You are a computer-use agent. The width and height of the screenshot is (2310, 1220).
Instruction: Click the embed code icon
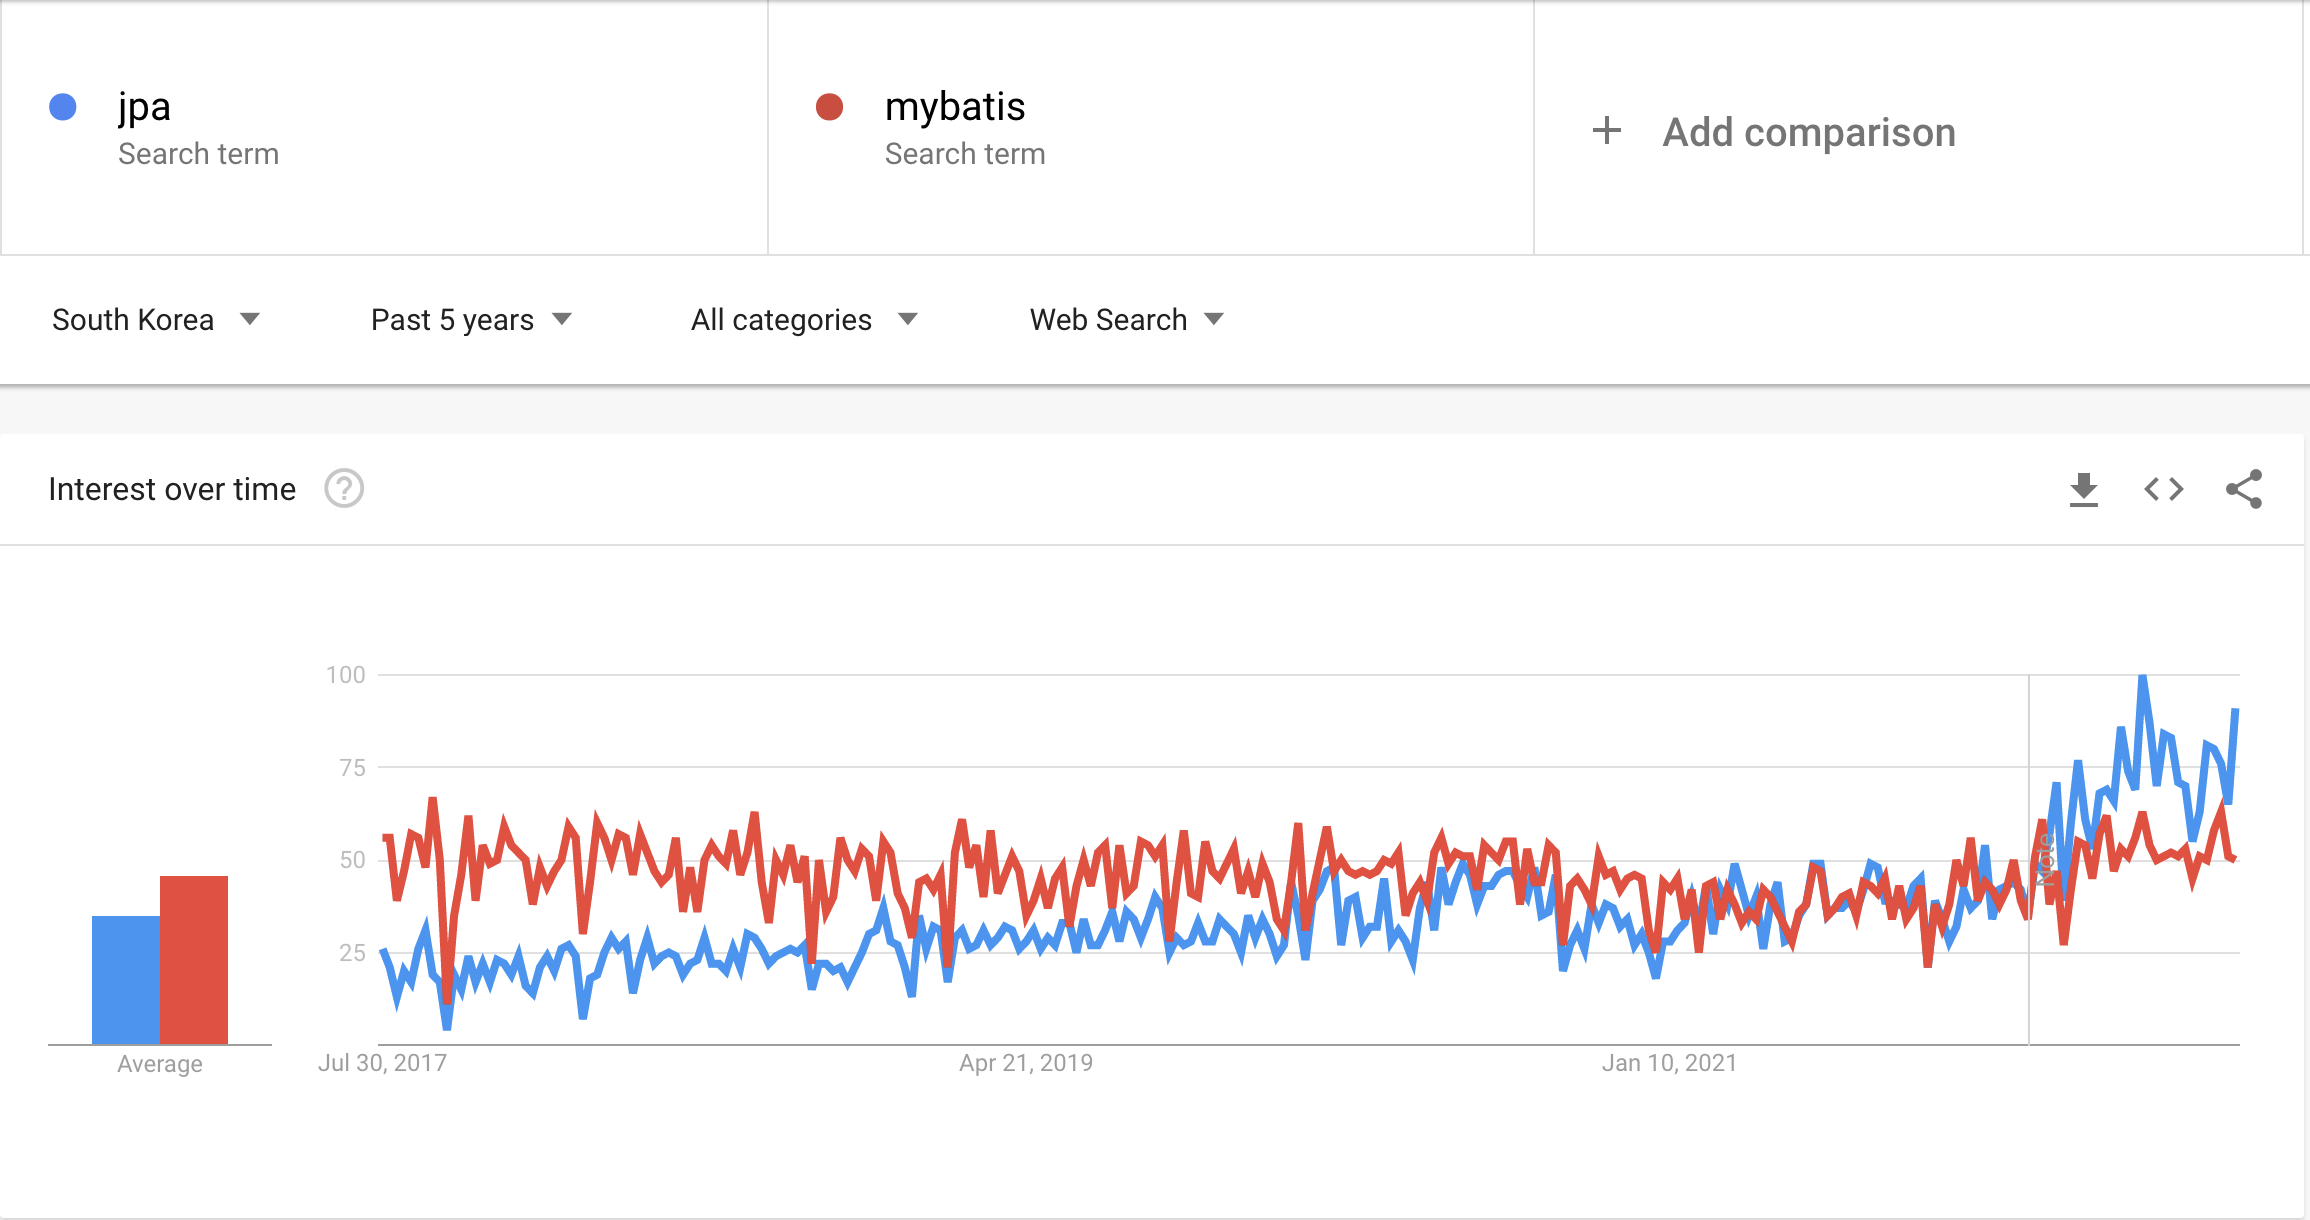click(2163, 489)
